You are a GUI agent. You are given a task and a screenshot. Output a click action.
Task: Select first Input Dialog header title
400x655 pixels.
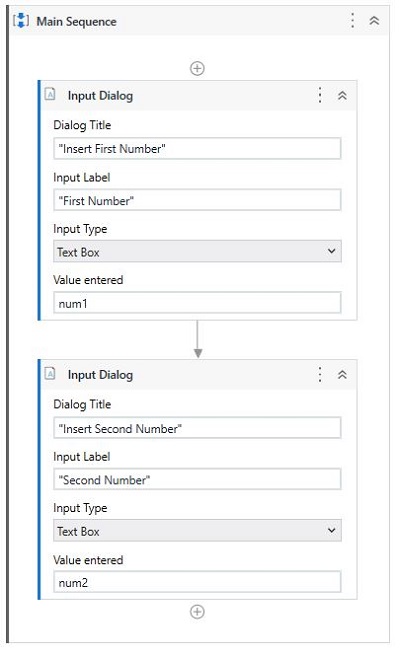point(100,96)
